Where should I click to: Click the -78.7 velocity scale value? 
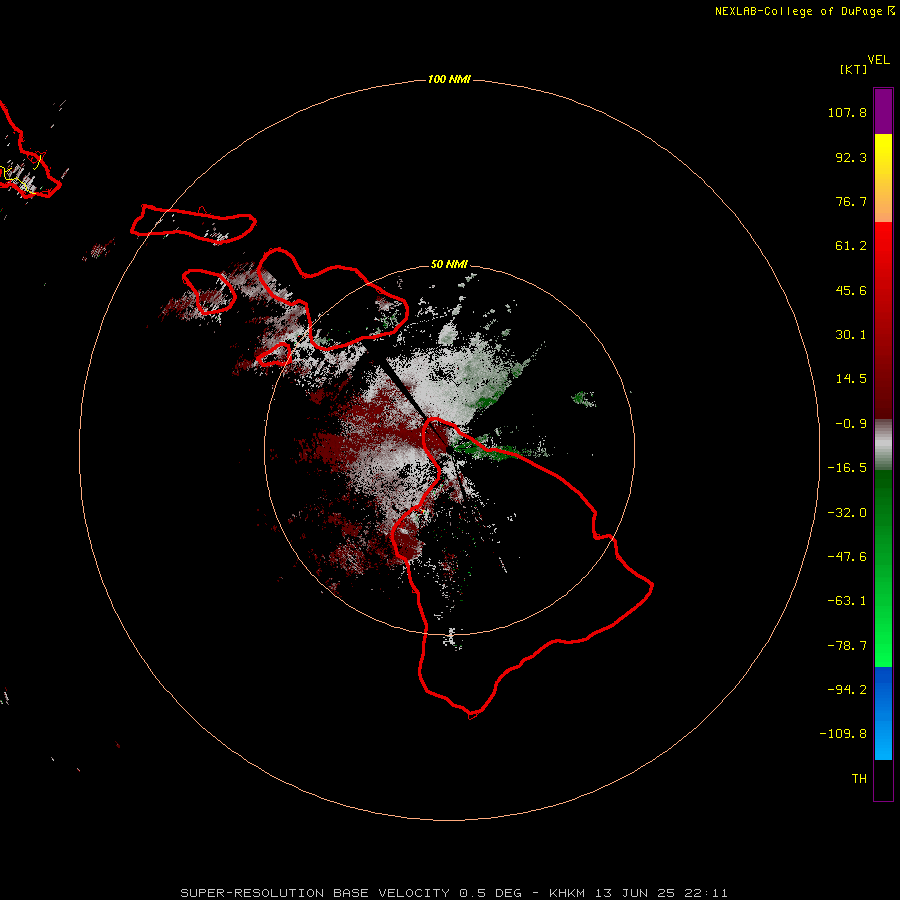(847, 646)
